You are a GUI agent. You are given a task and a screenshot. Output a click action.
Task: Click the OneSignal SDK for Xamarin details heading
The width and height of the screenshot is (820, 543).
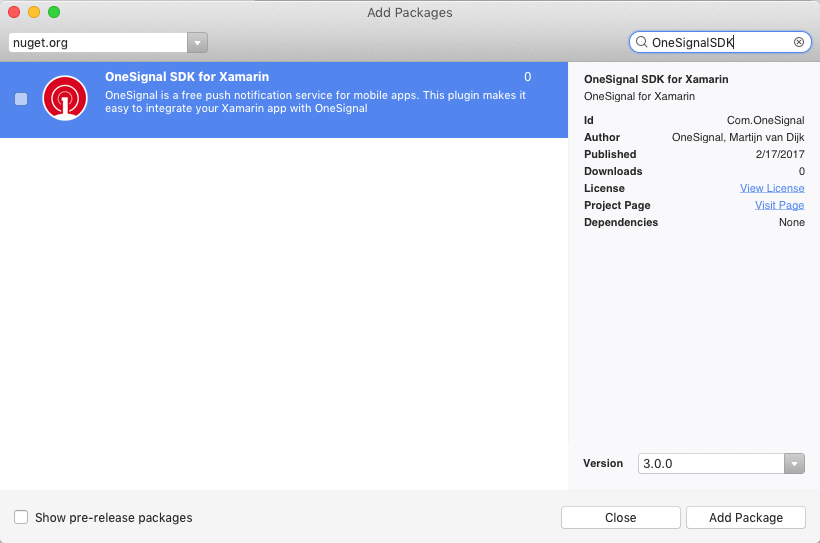point(656,79)
